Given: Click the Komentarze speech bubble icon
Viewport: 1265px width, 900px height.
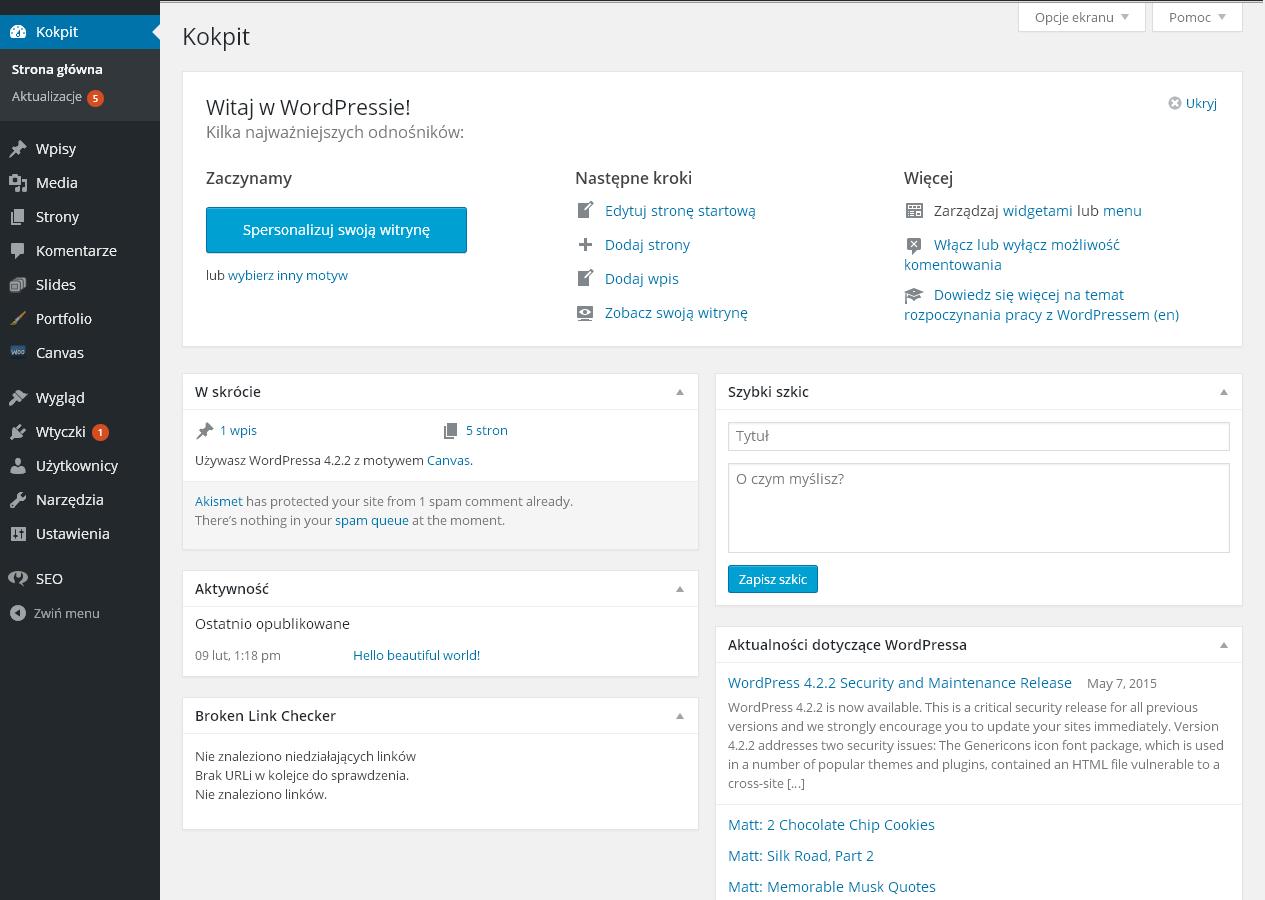Looking at the screenshot, I should pyautogui.click(x=18, y=251).
